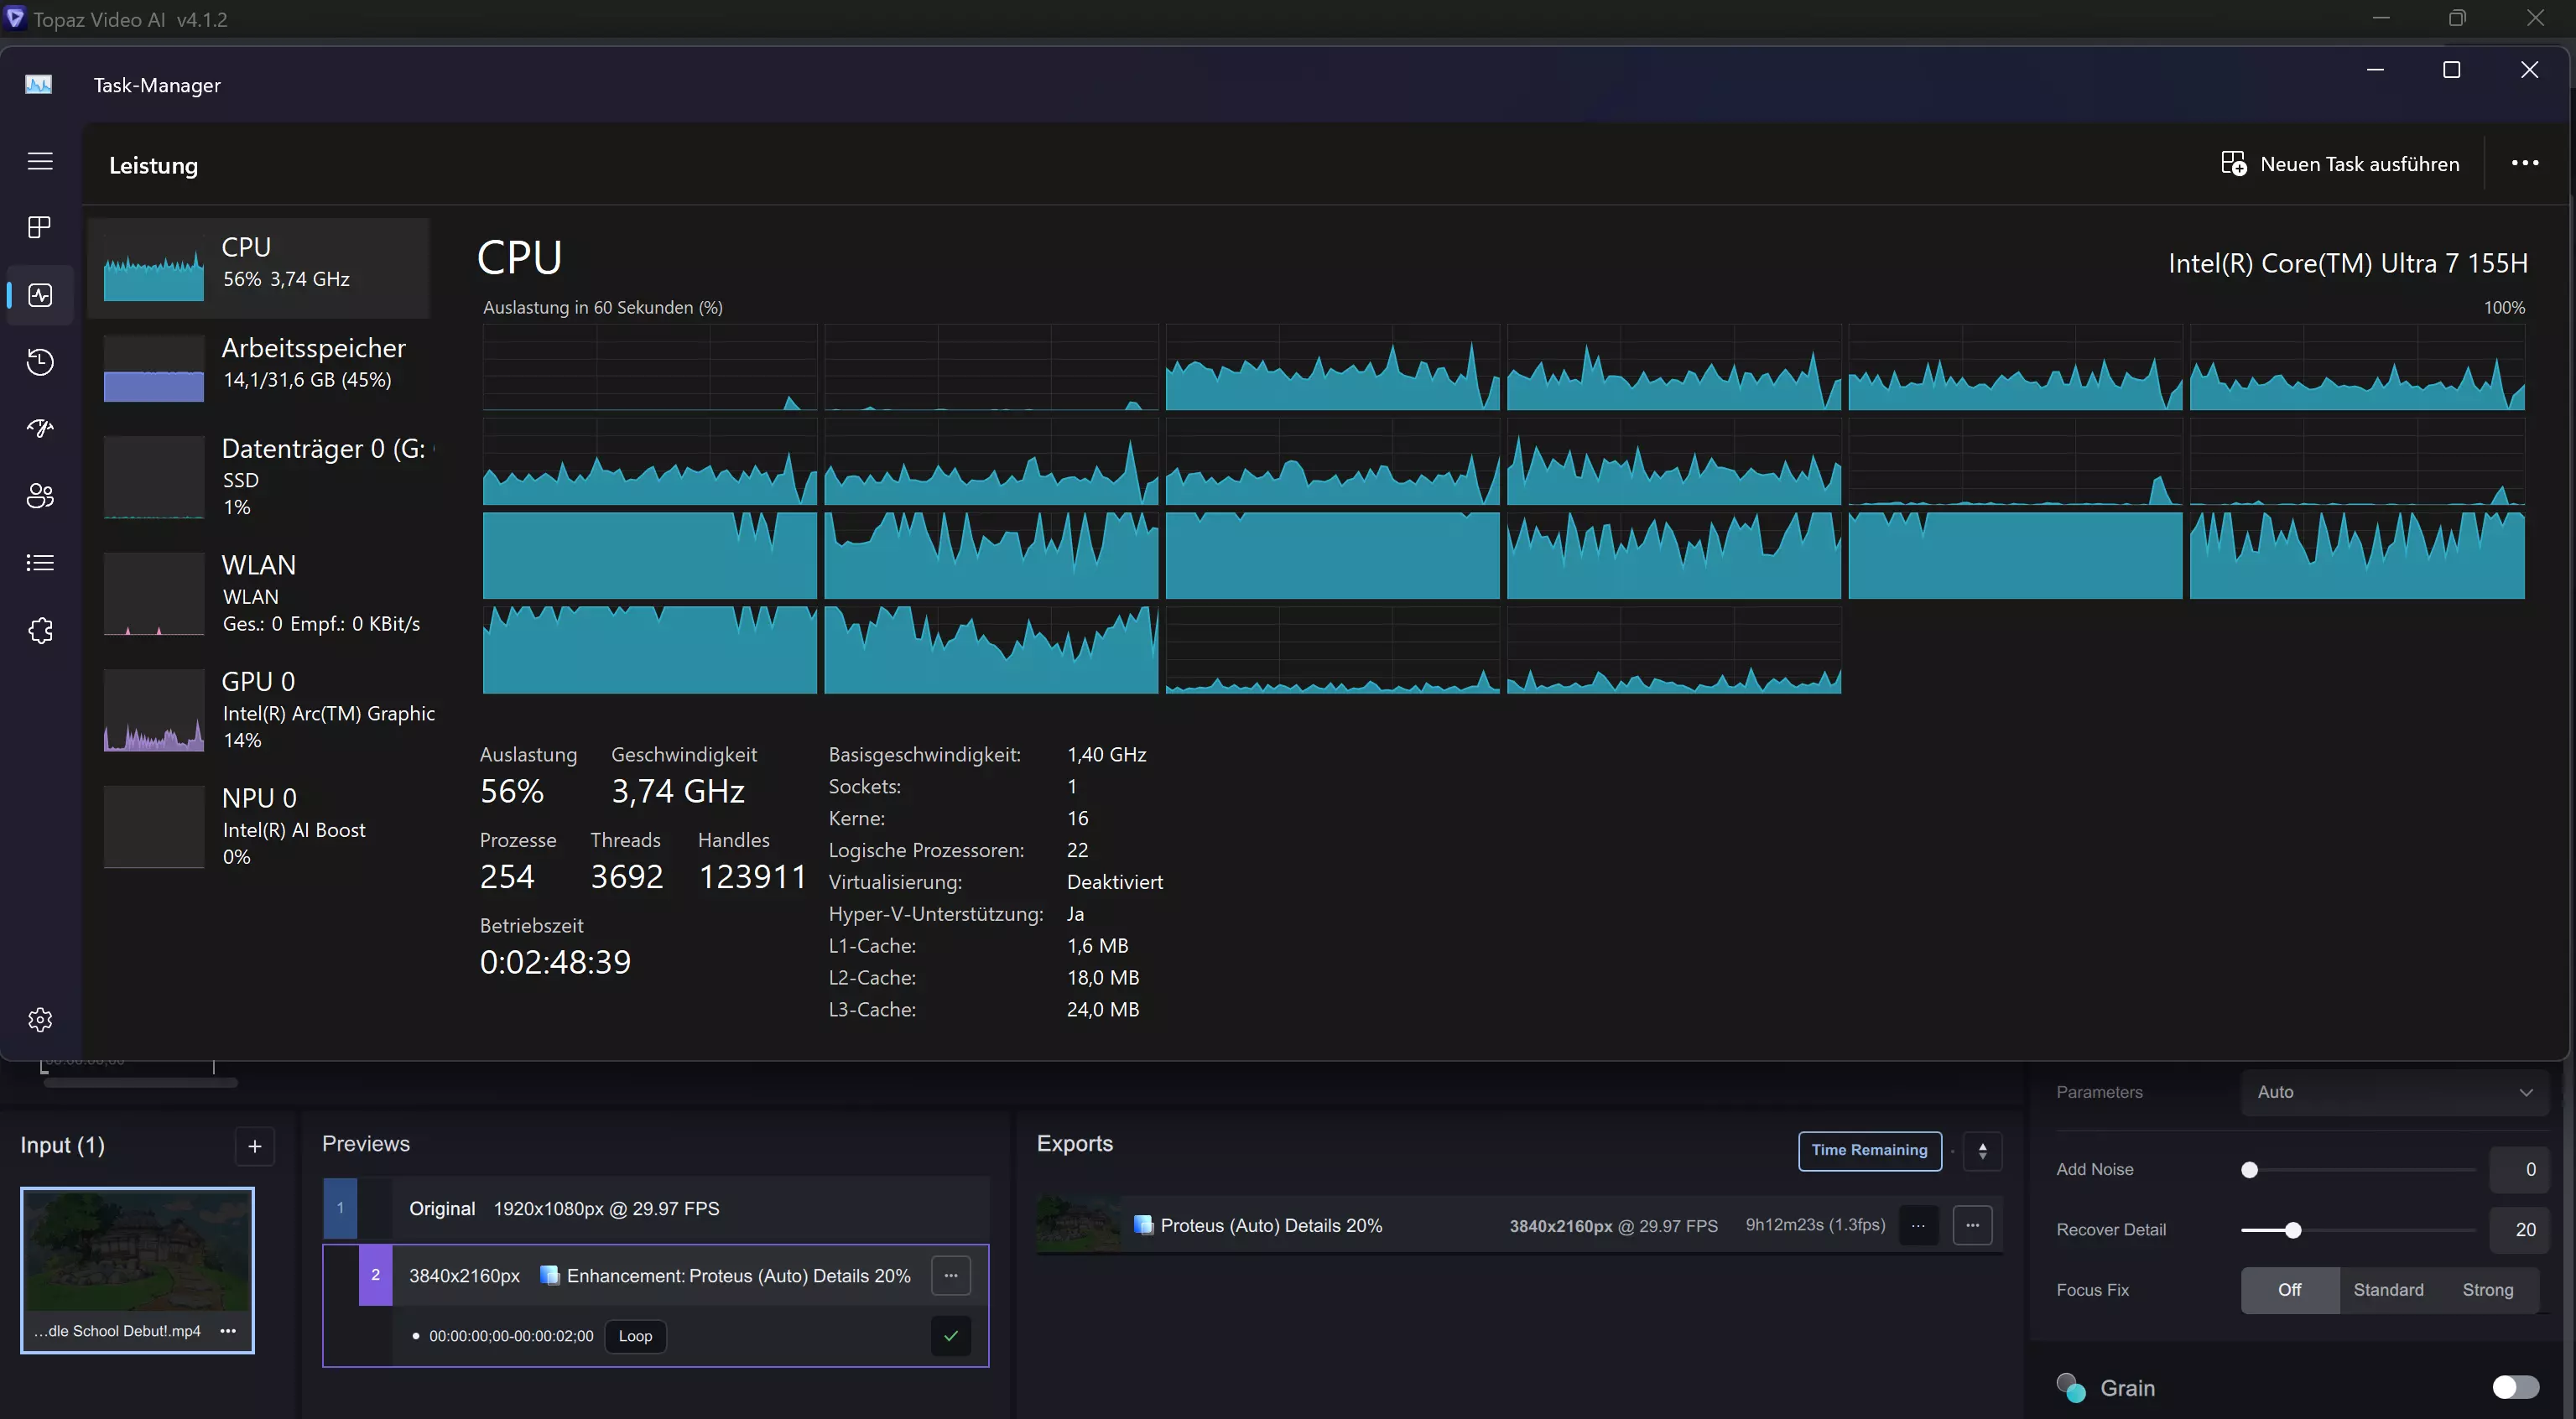Select Original preview row number 1
This screenshot has width=2576, height=1419.
[656, 1208]
